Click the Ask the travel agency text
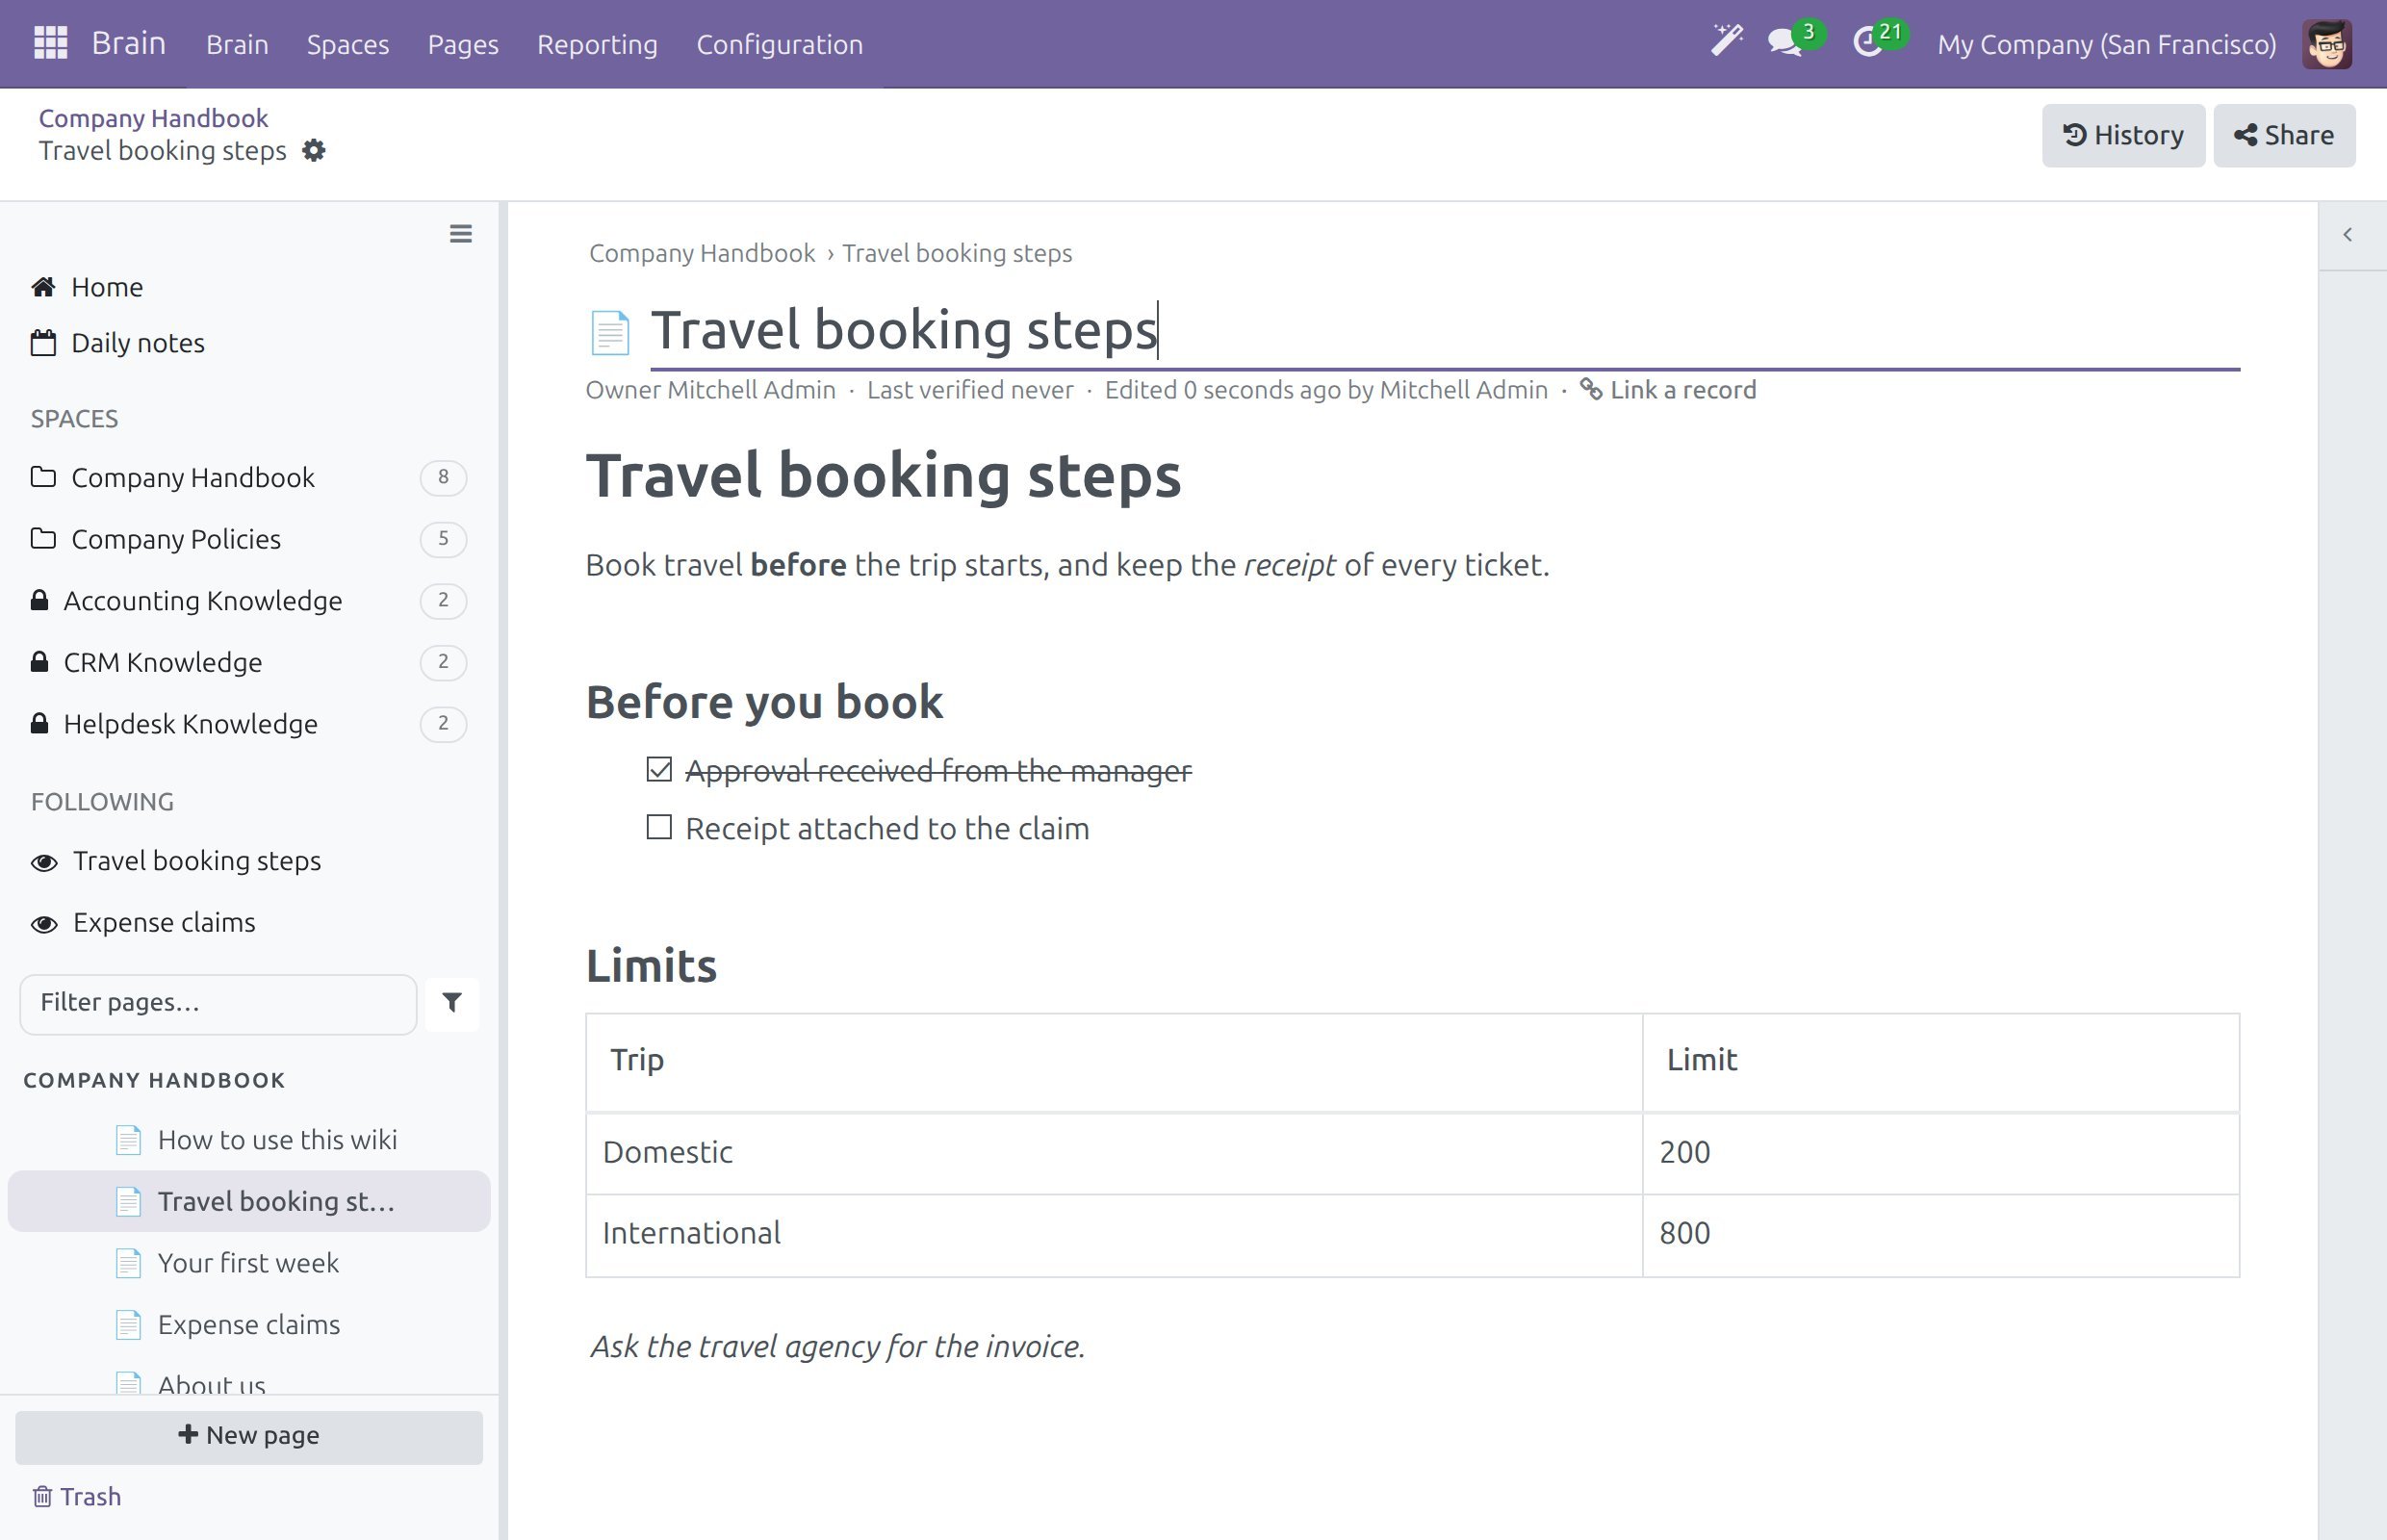2387x1540 pixels. [x=837, y=1347]
